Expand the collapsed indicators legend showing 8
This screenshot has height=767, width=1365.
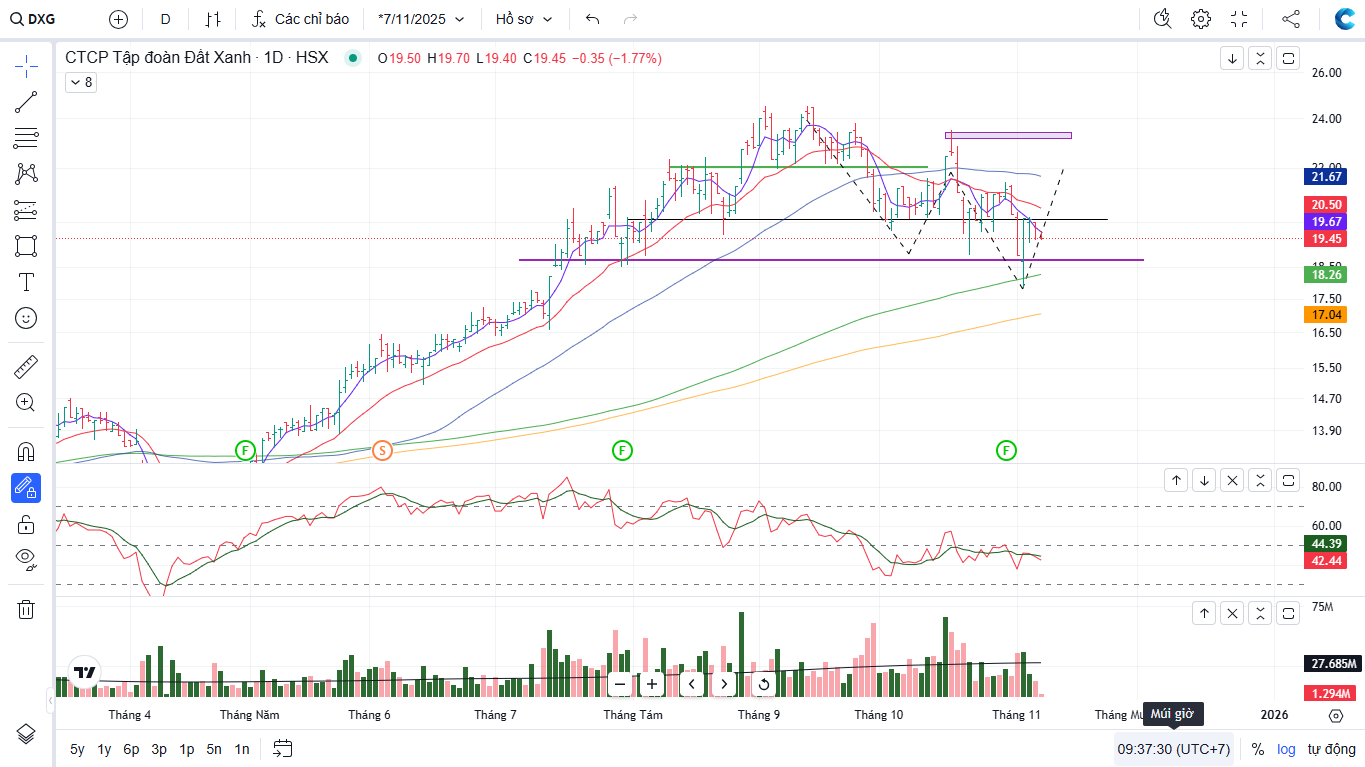tap(80, 83)
